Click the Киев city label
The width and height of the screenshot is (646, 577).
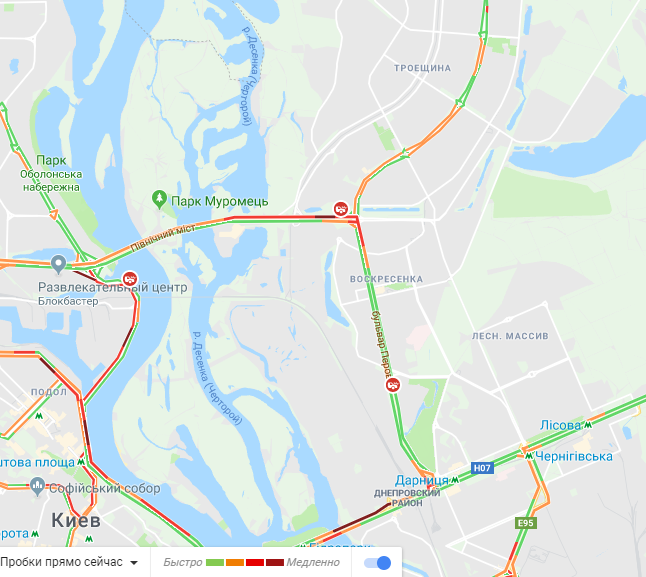coord(76,520)
